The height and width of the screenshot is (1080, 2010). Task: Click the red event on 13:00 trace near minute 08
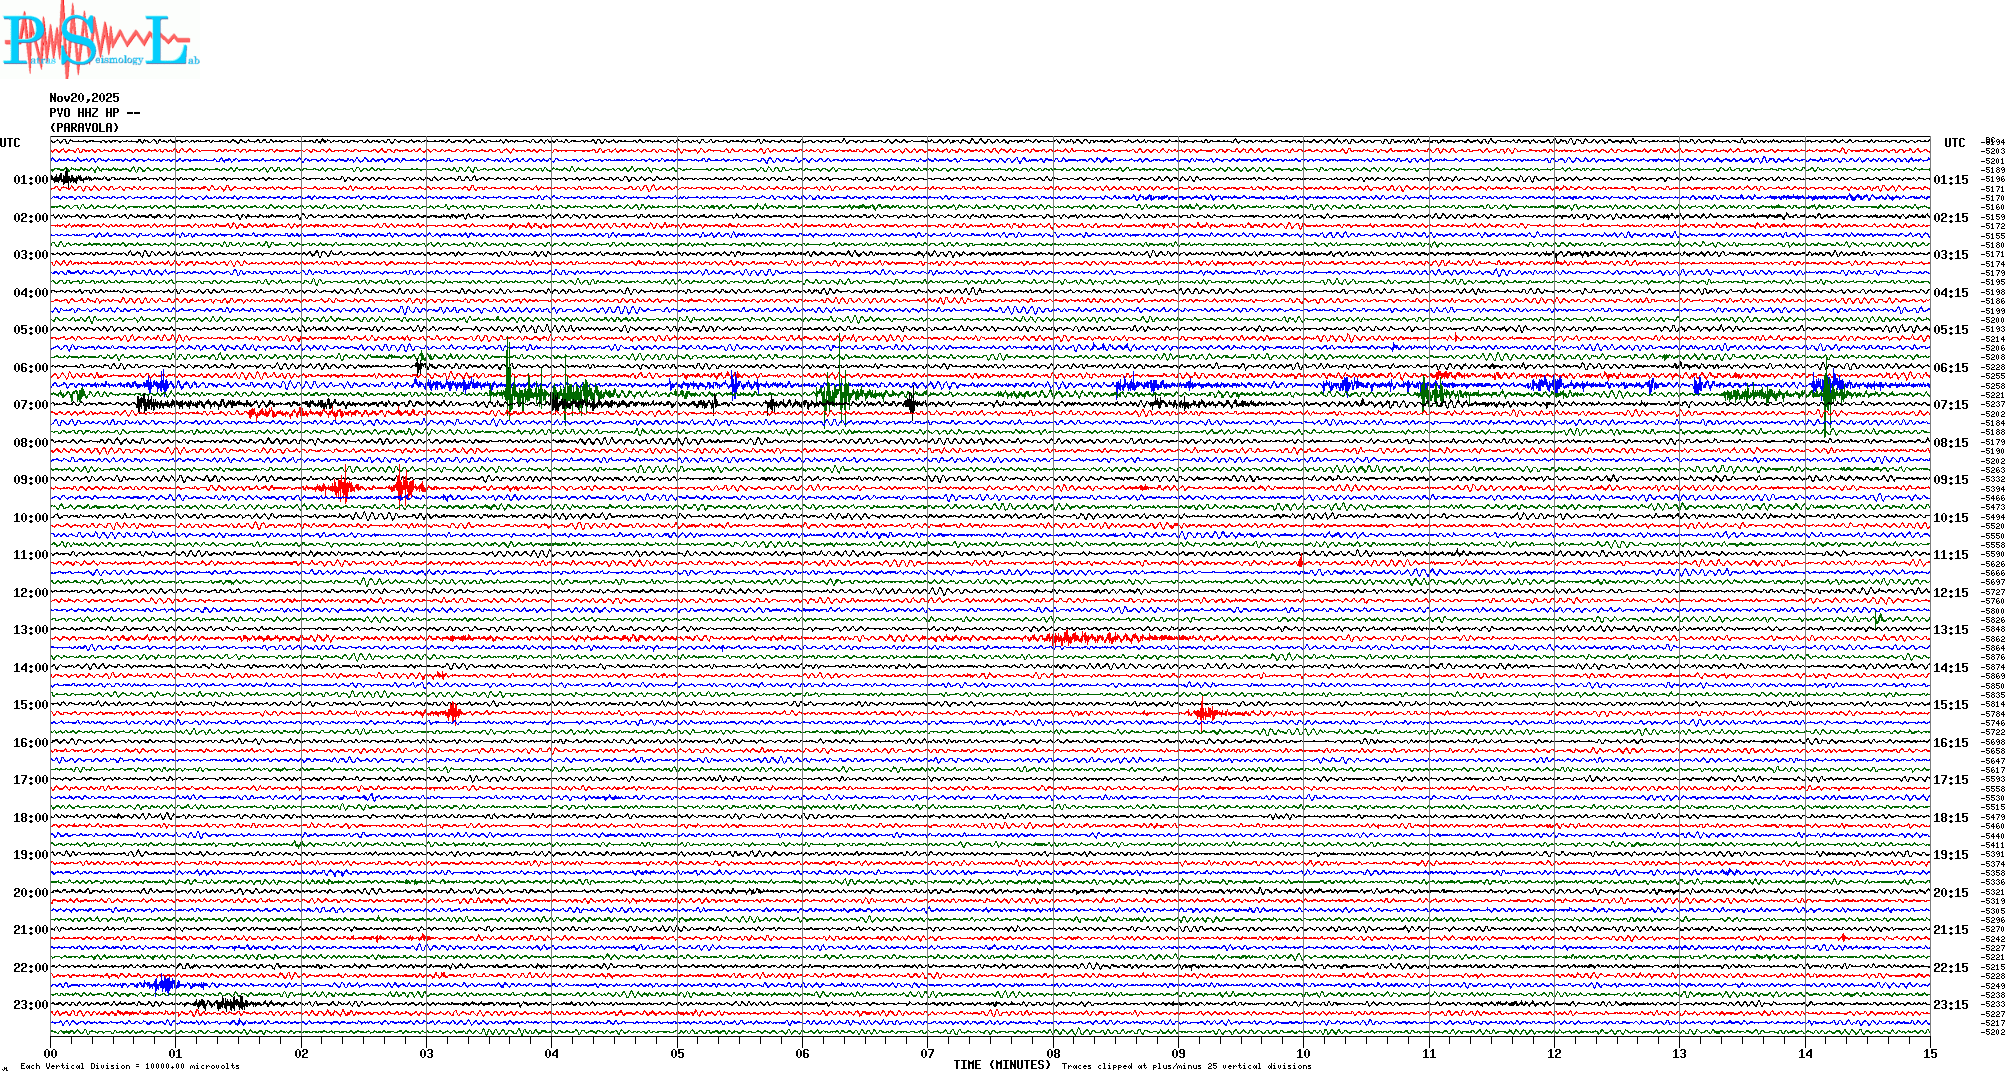[x=1070, y=637]
